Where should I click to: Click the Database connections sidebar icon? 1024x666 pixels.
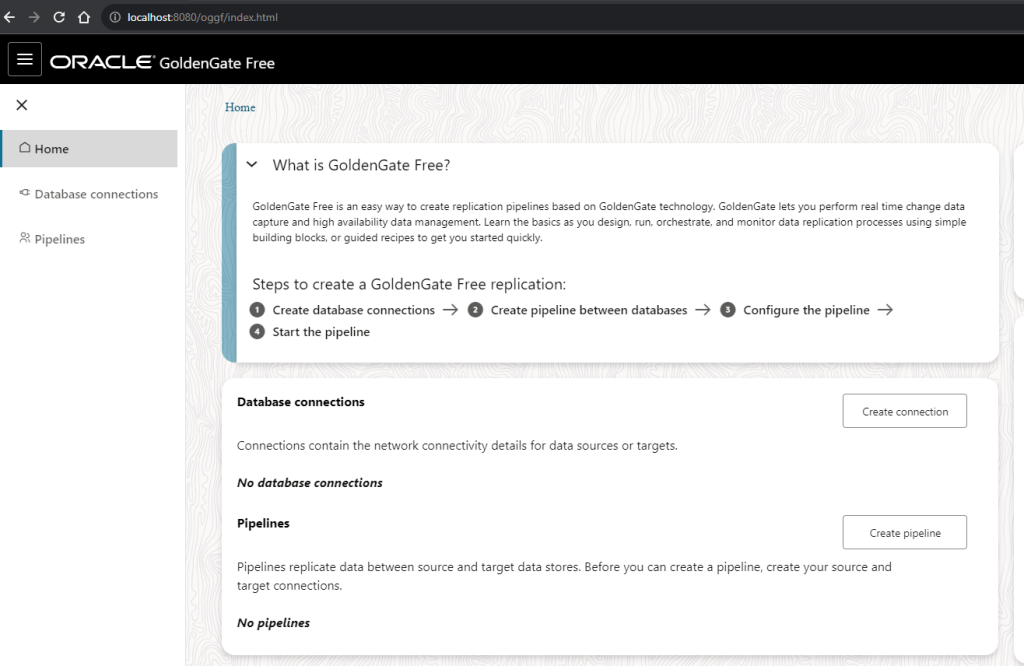coord(24,193)
